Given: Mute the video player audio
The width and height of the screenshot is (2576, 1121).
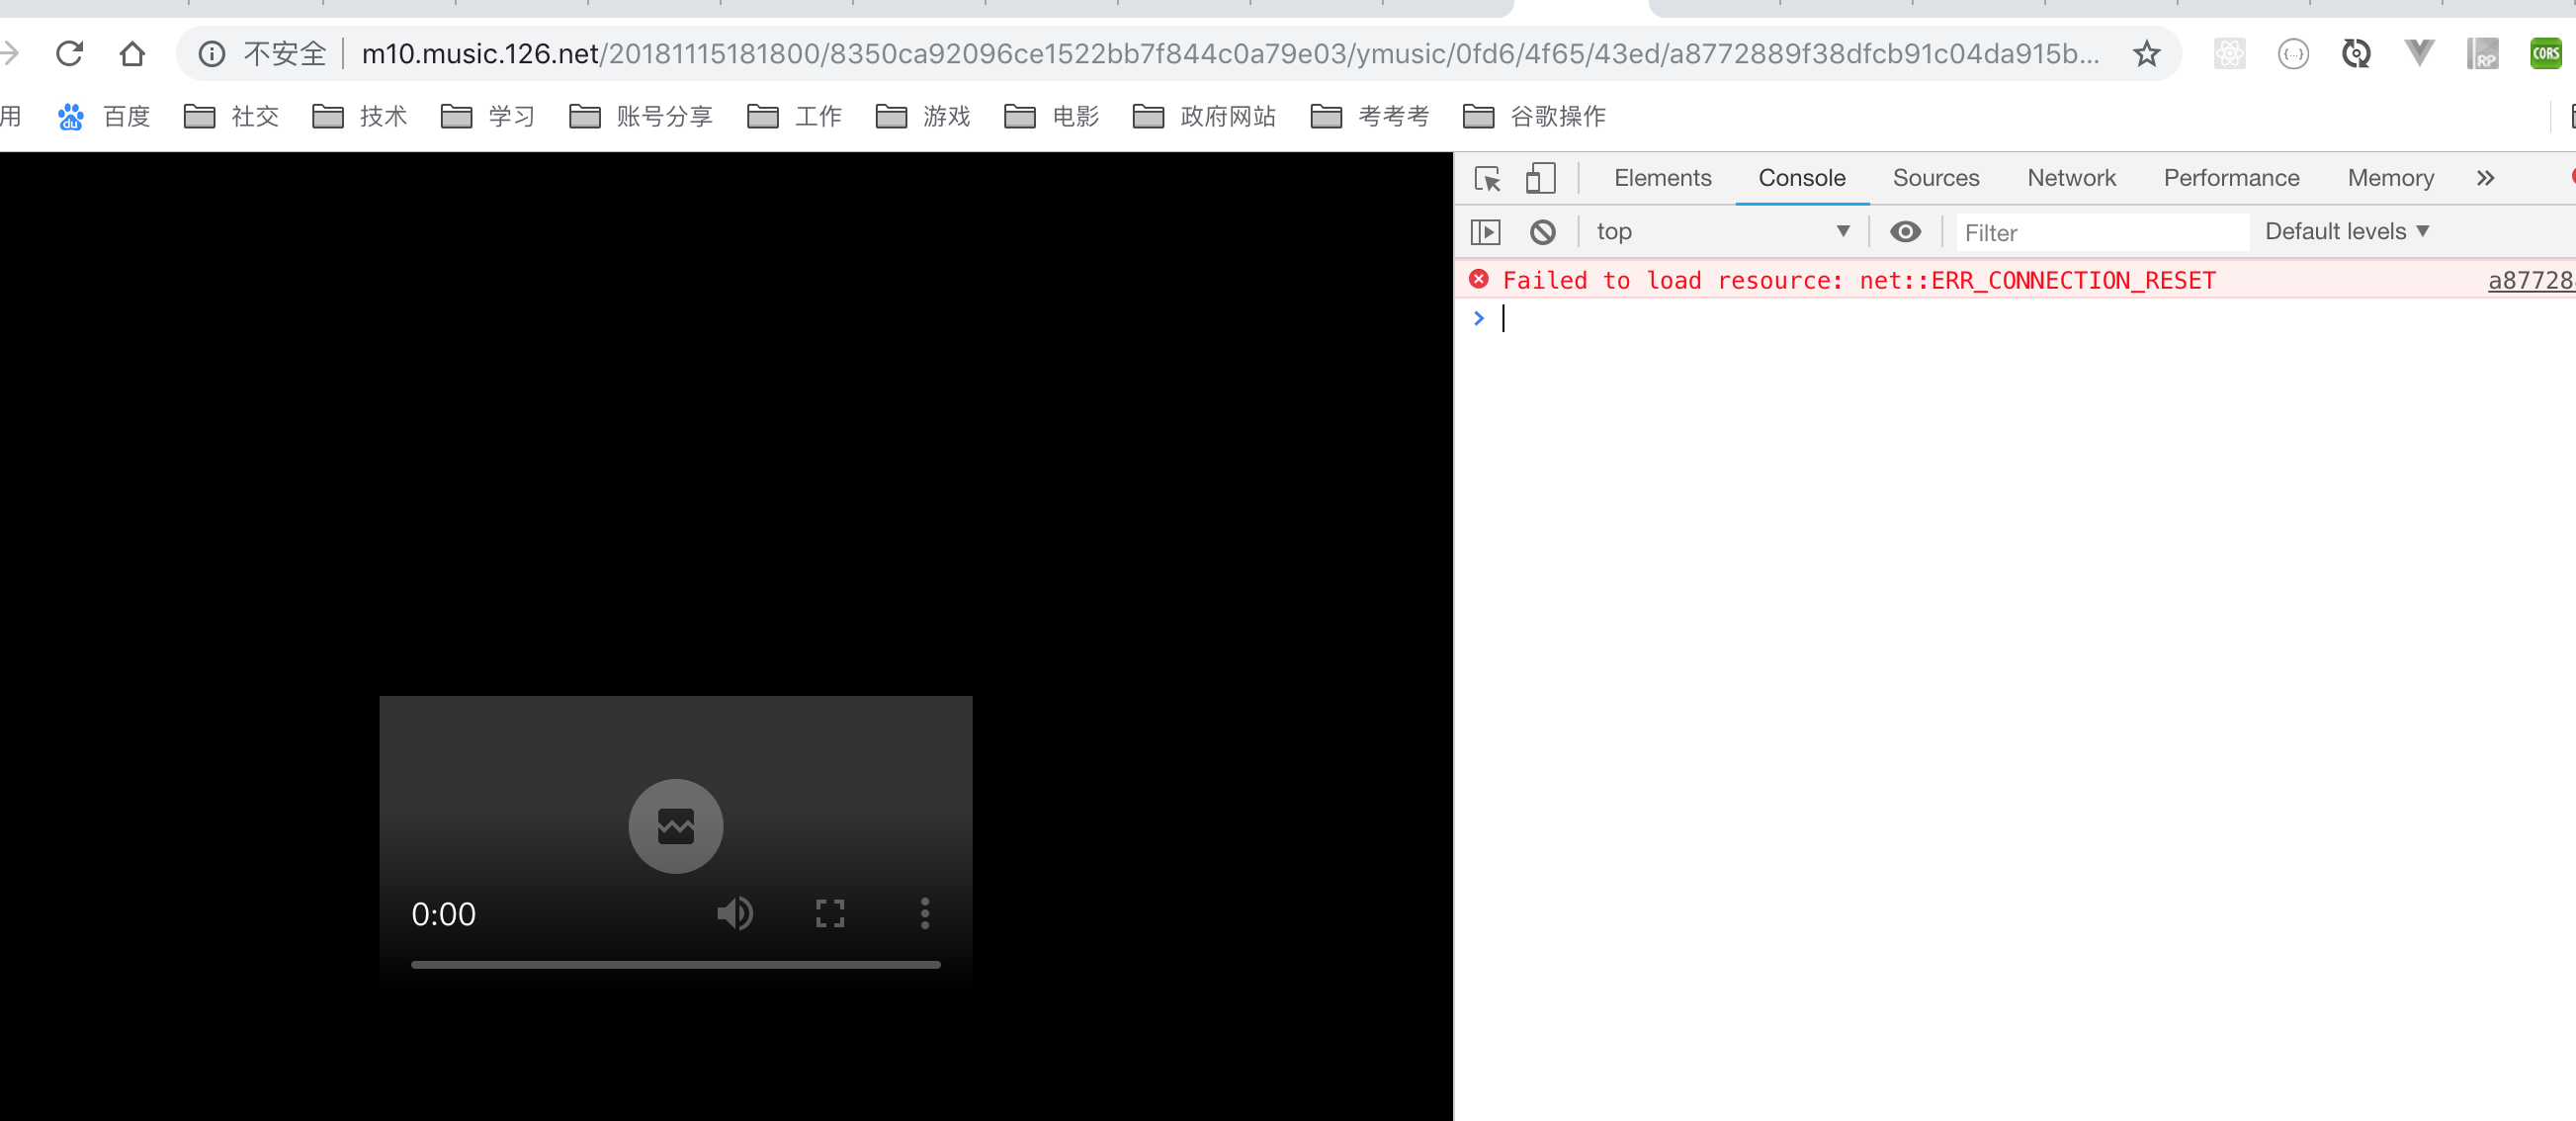Looking at the screenshot, I should [x=735, y=913].
